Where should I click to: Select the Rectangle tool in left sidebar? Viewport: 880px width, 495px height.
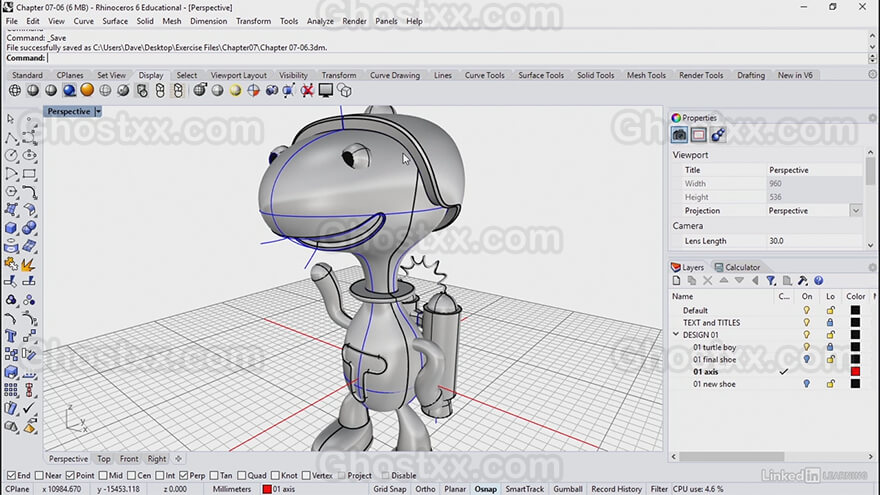29,173
